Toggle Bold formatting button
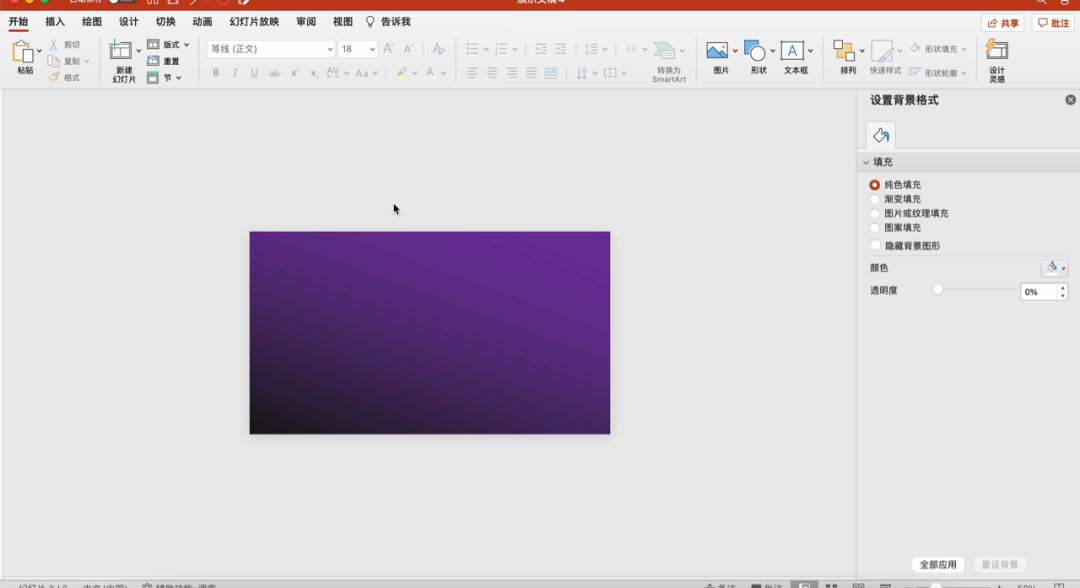 point(216,73)
